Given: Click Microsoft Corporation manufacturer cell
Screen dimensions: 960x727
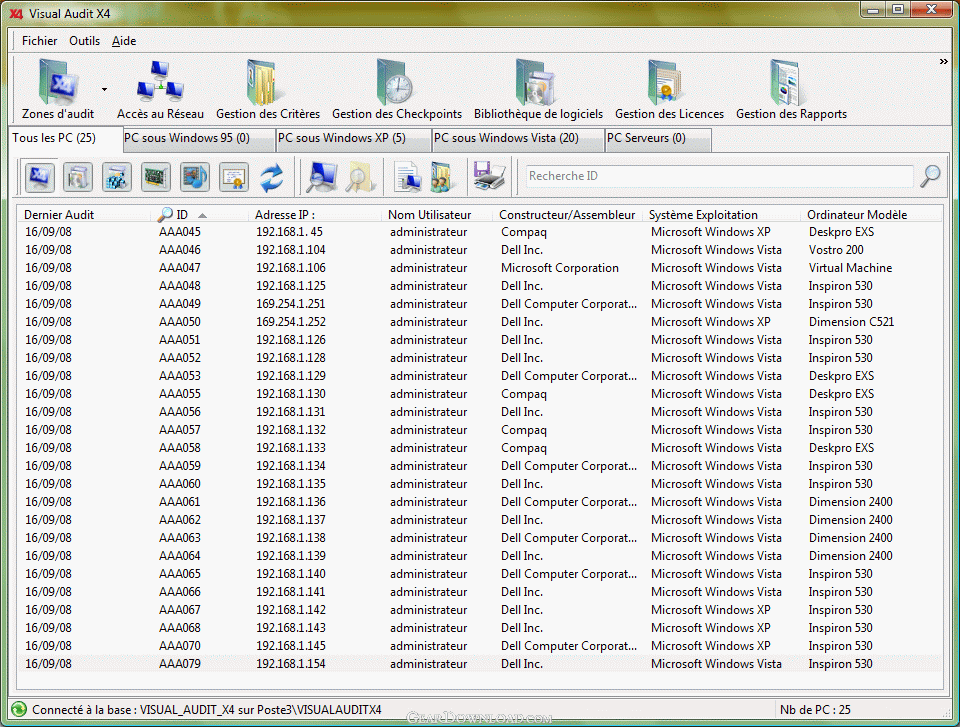Looking at the screenshot, I should (560, 268).
